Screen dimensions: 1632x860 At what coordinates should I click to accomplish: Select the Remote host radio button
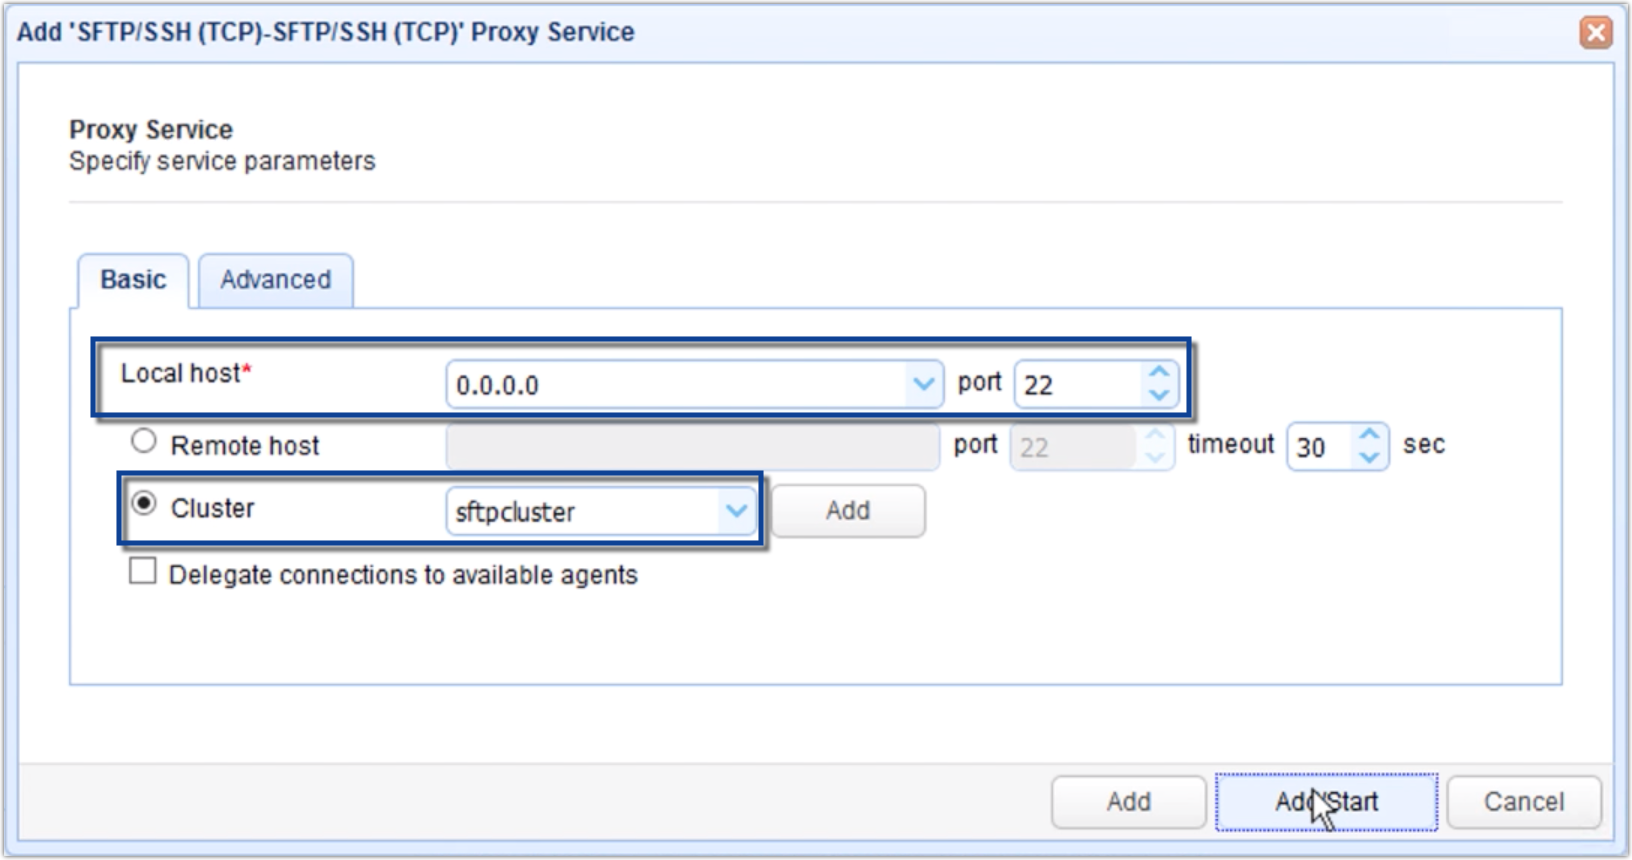143,440
